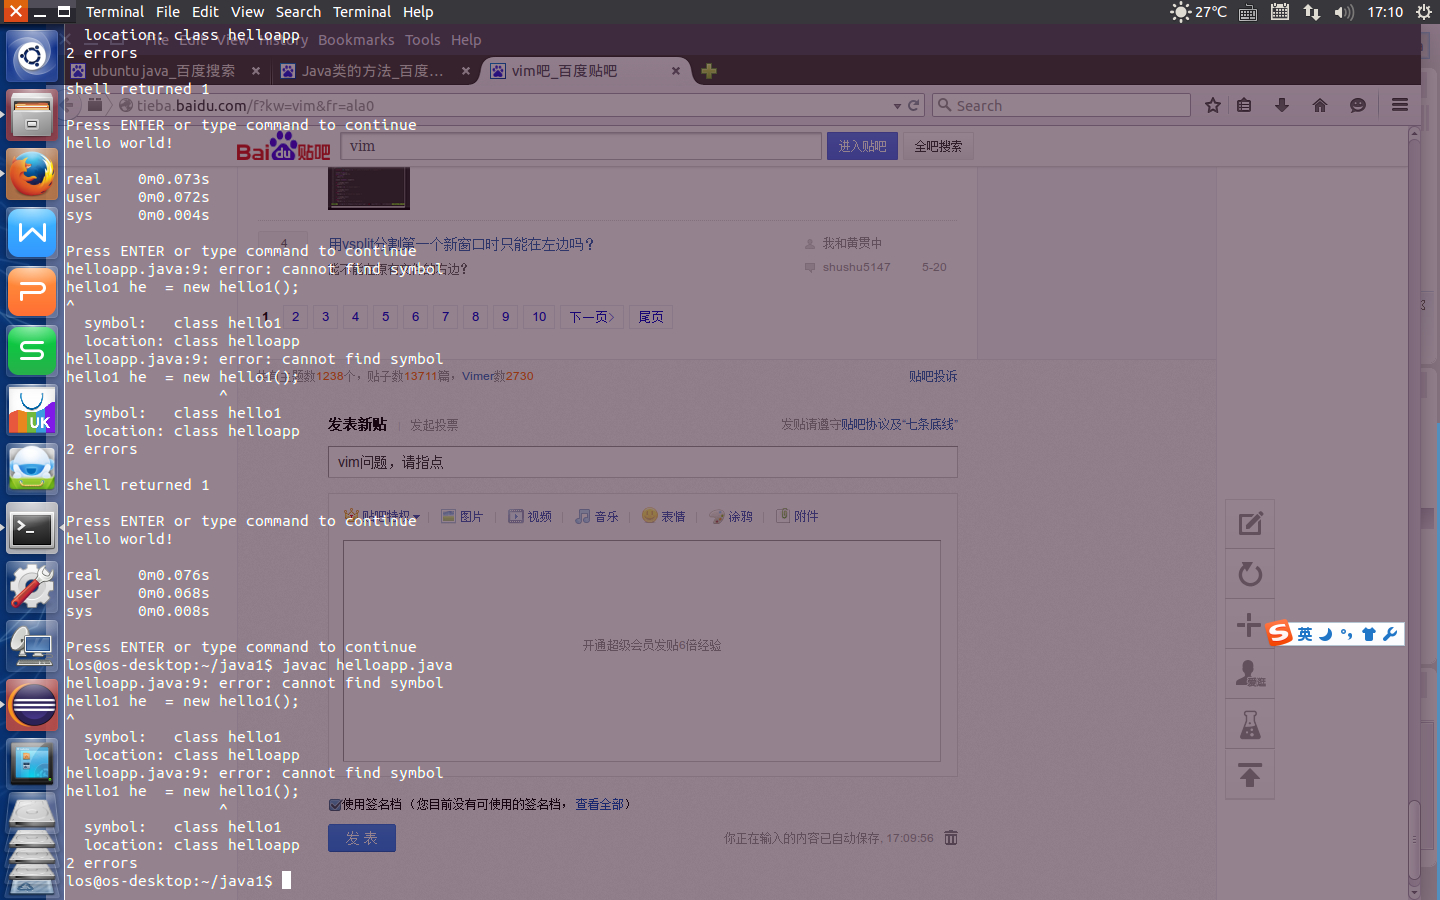This screenshot has height=900, width=1440.
Task: Open Sogou wrench settings icon
Action: click(x=1390, y=634)
